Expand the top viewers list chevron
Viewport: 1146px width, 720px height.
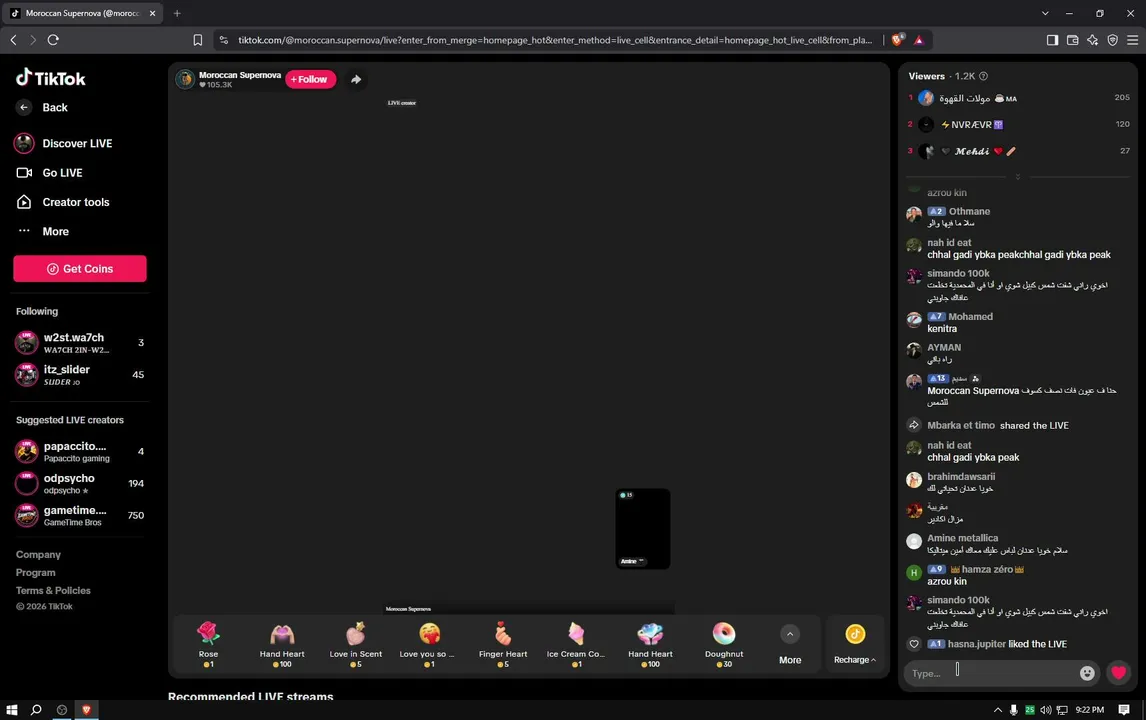coord(1017,176)
